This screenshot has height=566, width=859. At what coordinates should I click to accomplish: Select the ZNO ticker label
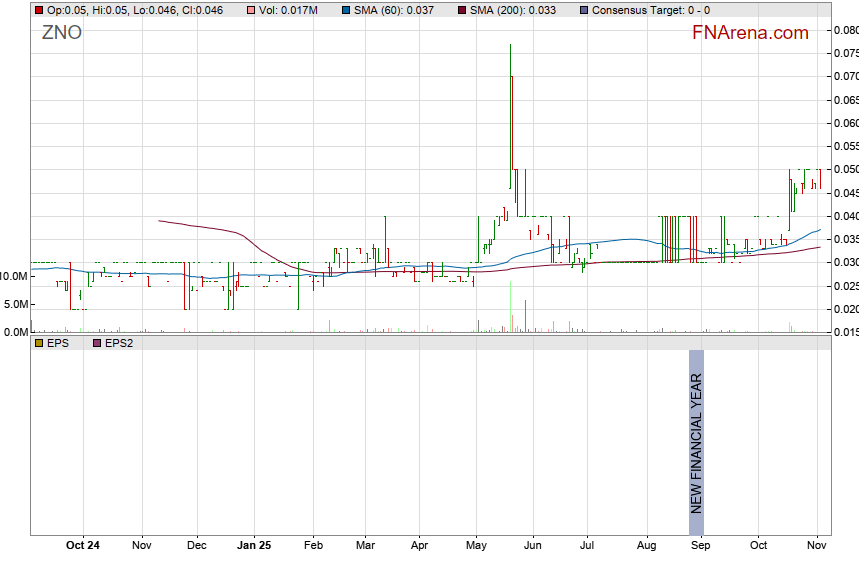click(62, 32)
